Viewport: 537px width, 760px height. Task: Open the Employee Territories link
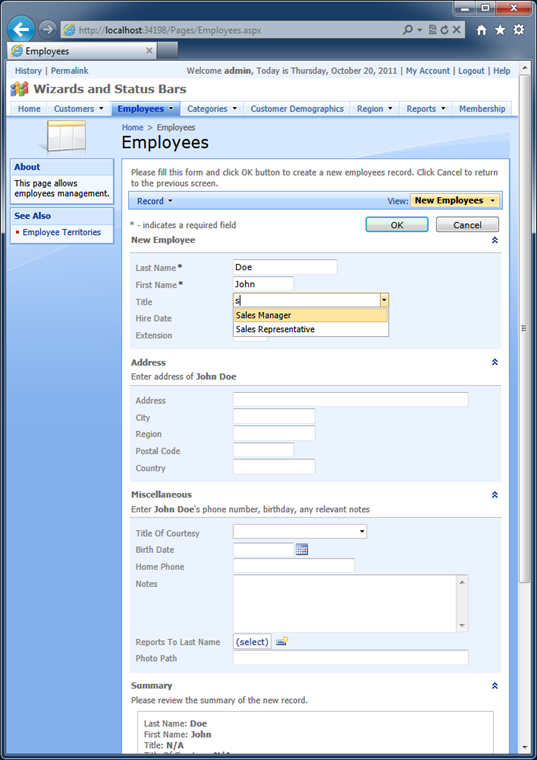tap(62, 232)
